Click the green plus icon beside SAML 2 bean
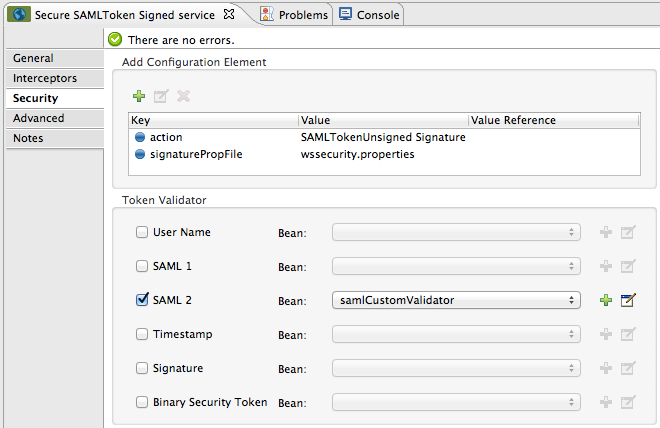The image size is (660, 428). (x=605, y=300)
